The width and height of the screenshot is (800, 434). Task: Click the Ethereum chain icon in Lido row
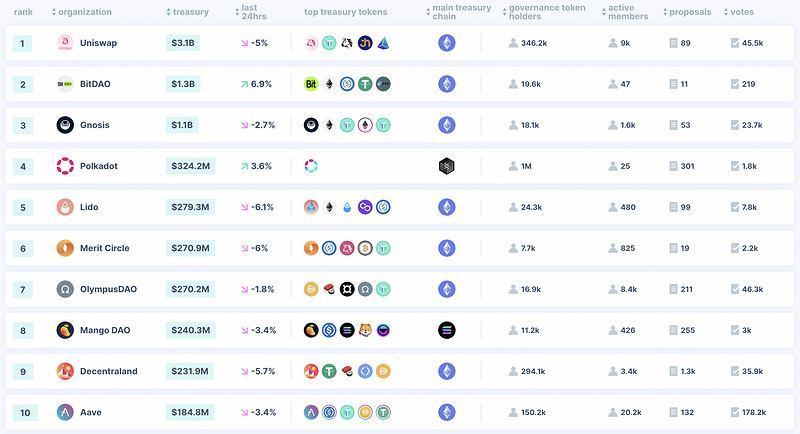(x=446, y=207)
